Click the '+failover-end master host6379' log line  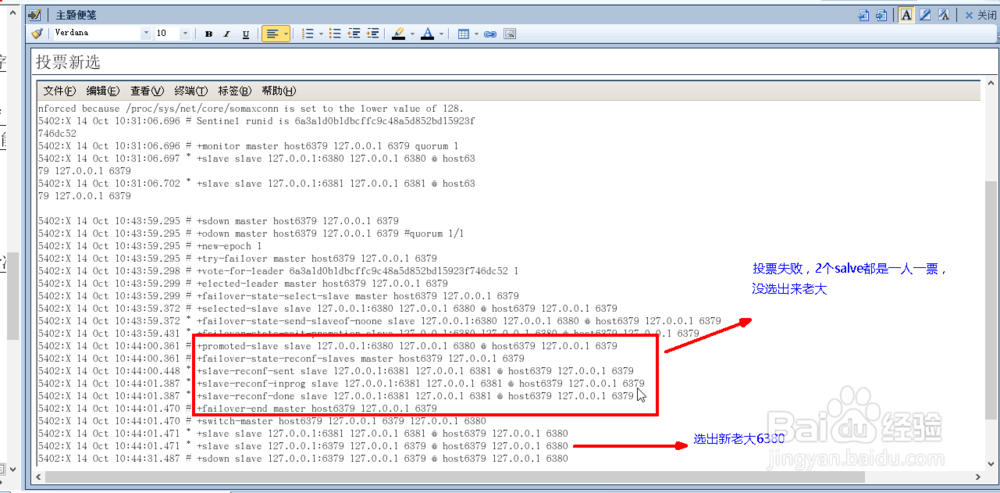pyautogui.click(x=237, y=408)
